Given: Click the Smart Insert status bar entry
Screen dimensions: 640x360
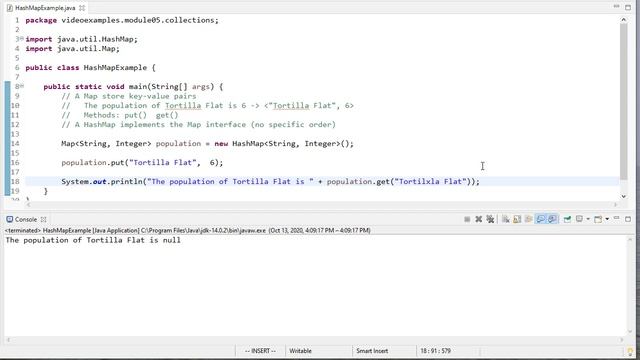Looking at the screenshot, I should point(372,351).
